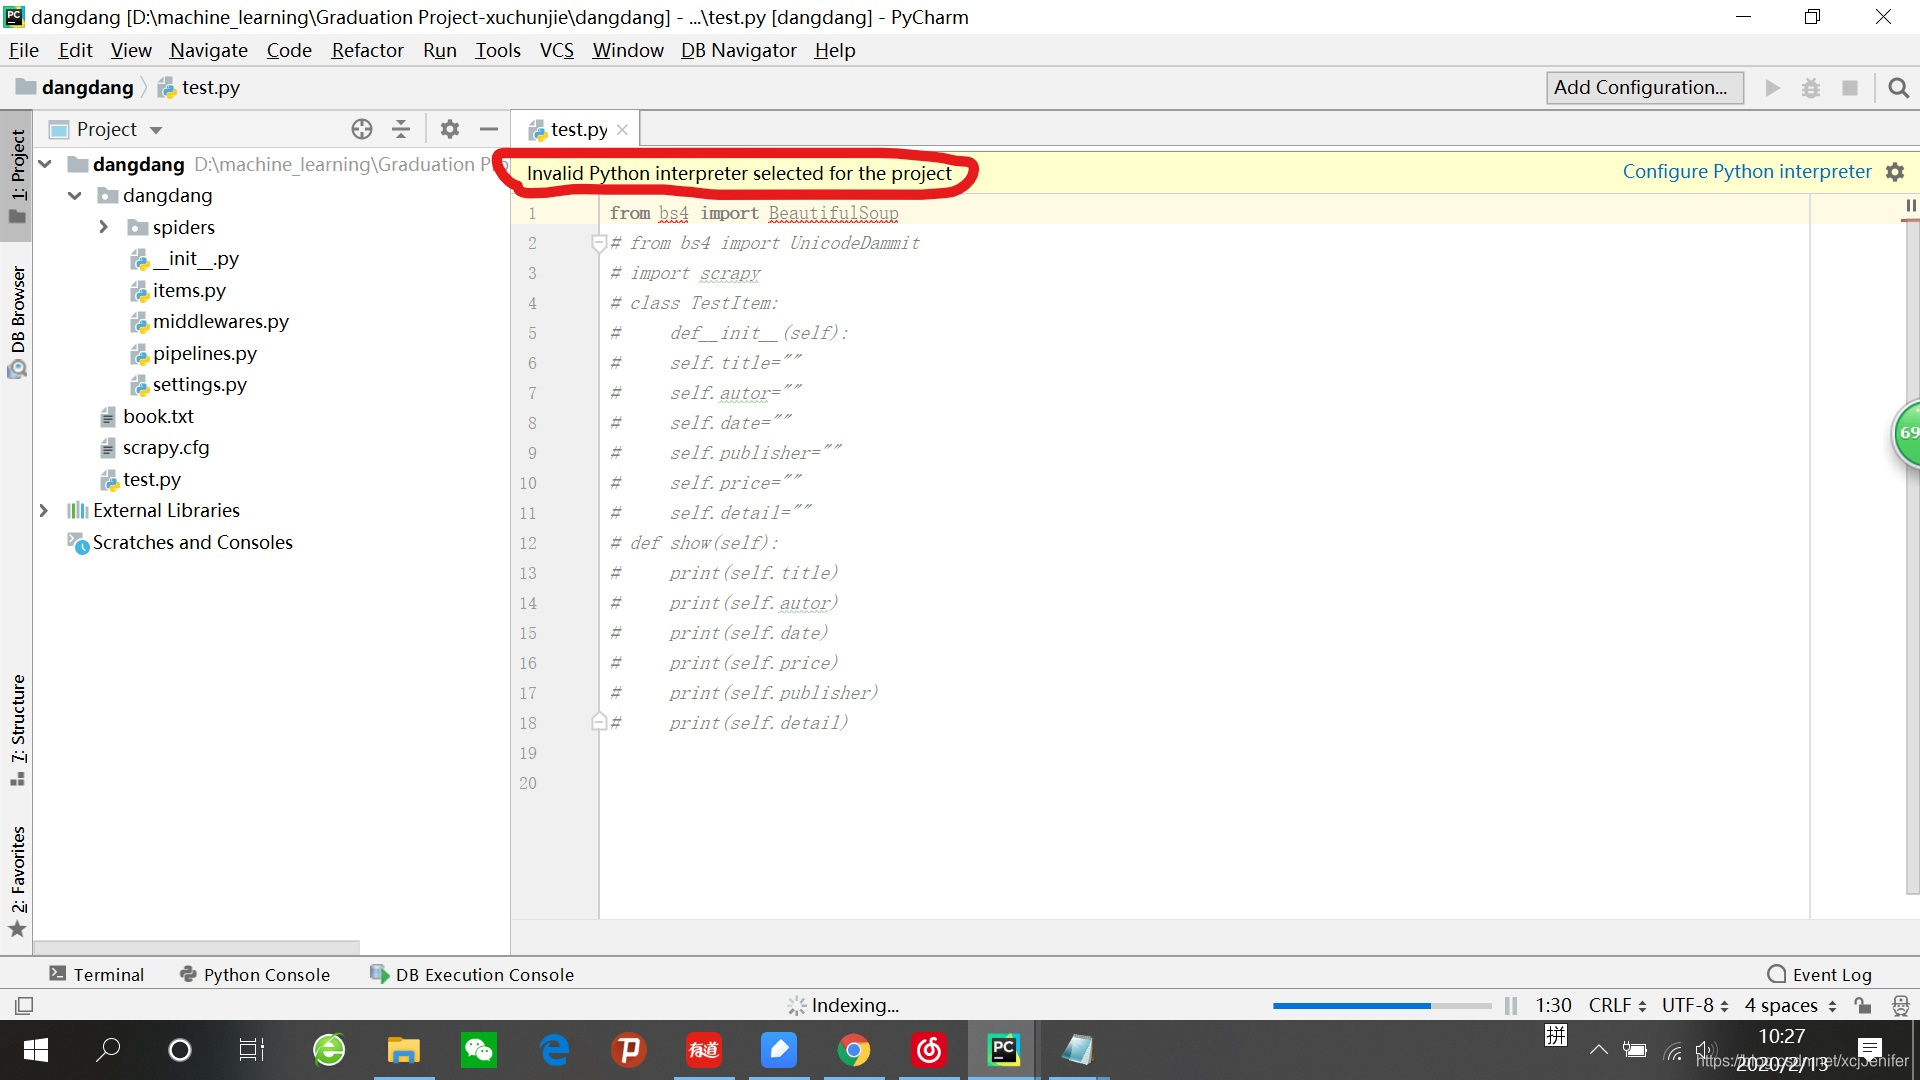
Task: Click the Project panel settings gear
Action: pos(450,129)
